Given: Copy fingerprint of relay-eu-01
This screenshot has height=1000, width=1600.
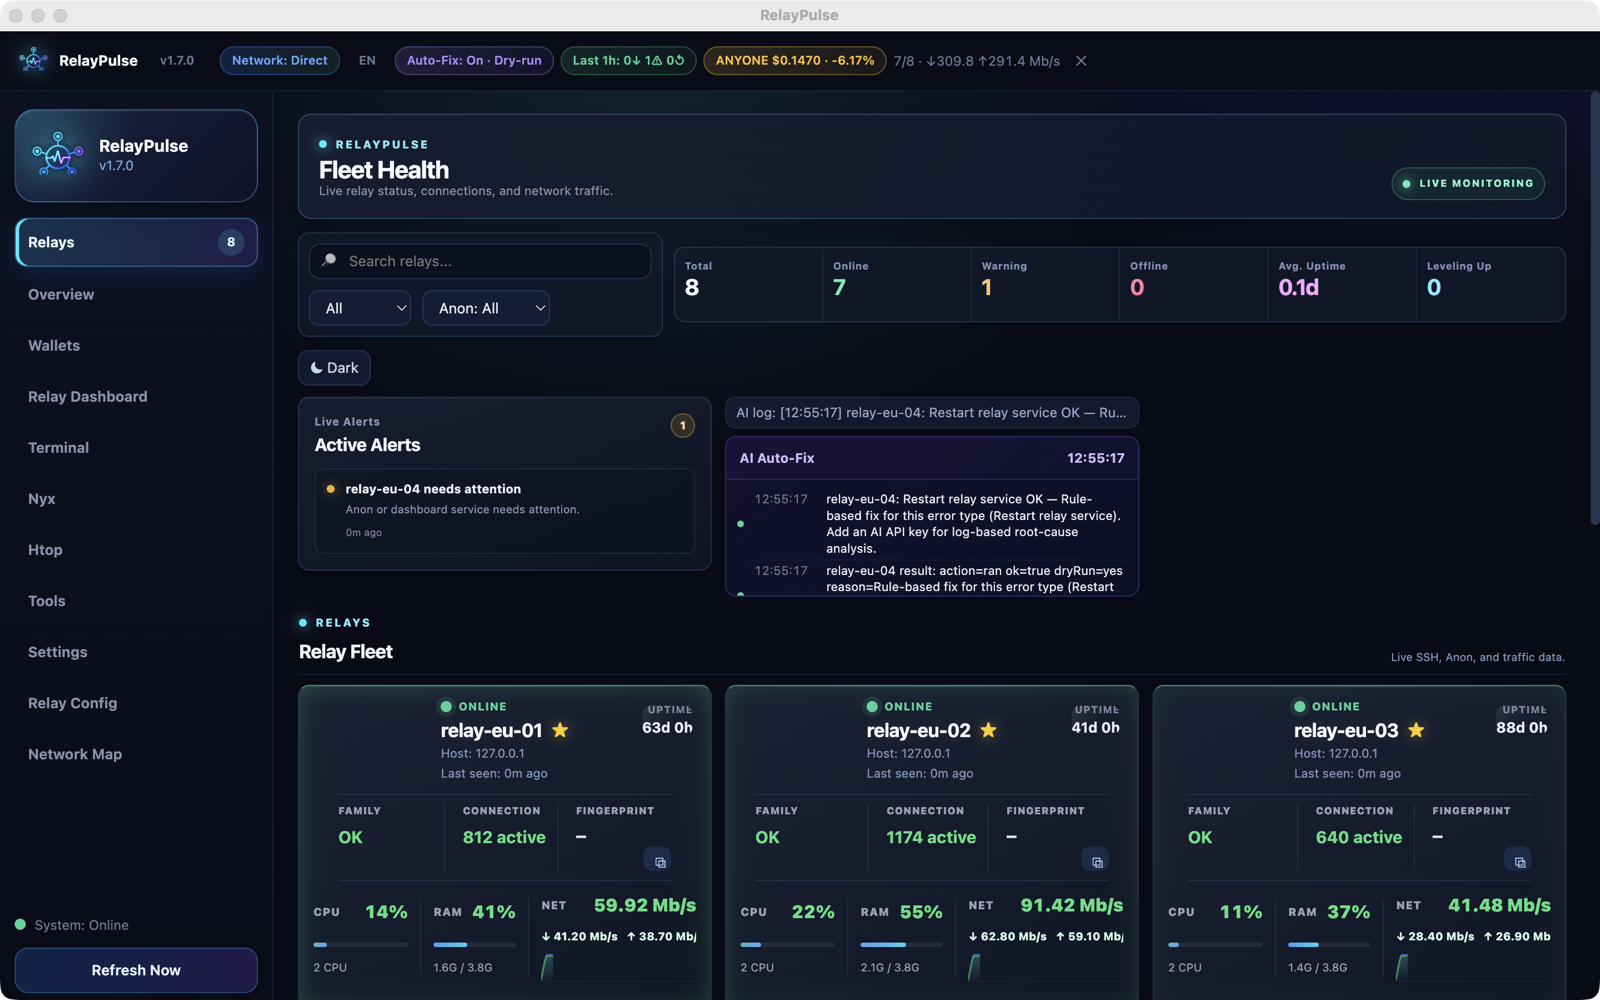Looking at the screenshot, I should tap(659, 861).
